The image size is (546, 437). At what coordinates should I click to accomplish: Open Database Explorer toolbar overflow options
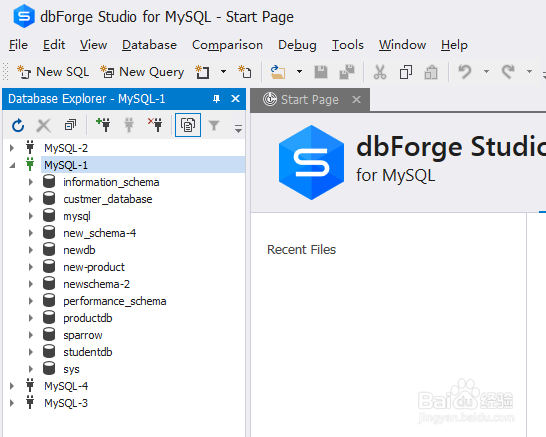238,128
